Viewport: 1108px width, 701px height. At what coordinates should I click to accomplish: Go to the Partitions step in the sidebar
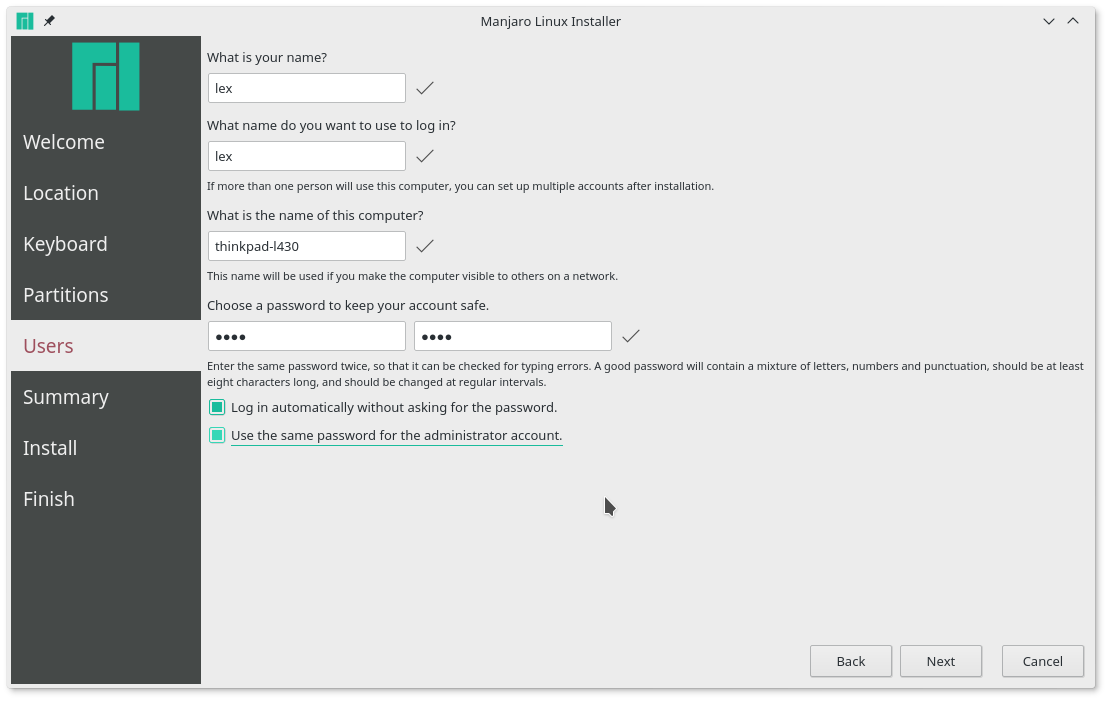(66, 295)
